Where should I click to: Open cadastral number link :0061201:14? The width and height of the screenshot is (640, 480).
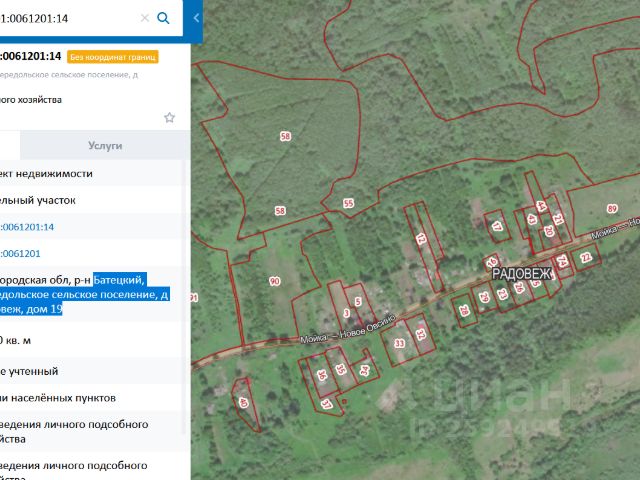(27, 227)
